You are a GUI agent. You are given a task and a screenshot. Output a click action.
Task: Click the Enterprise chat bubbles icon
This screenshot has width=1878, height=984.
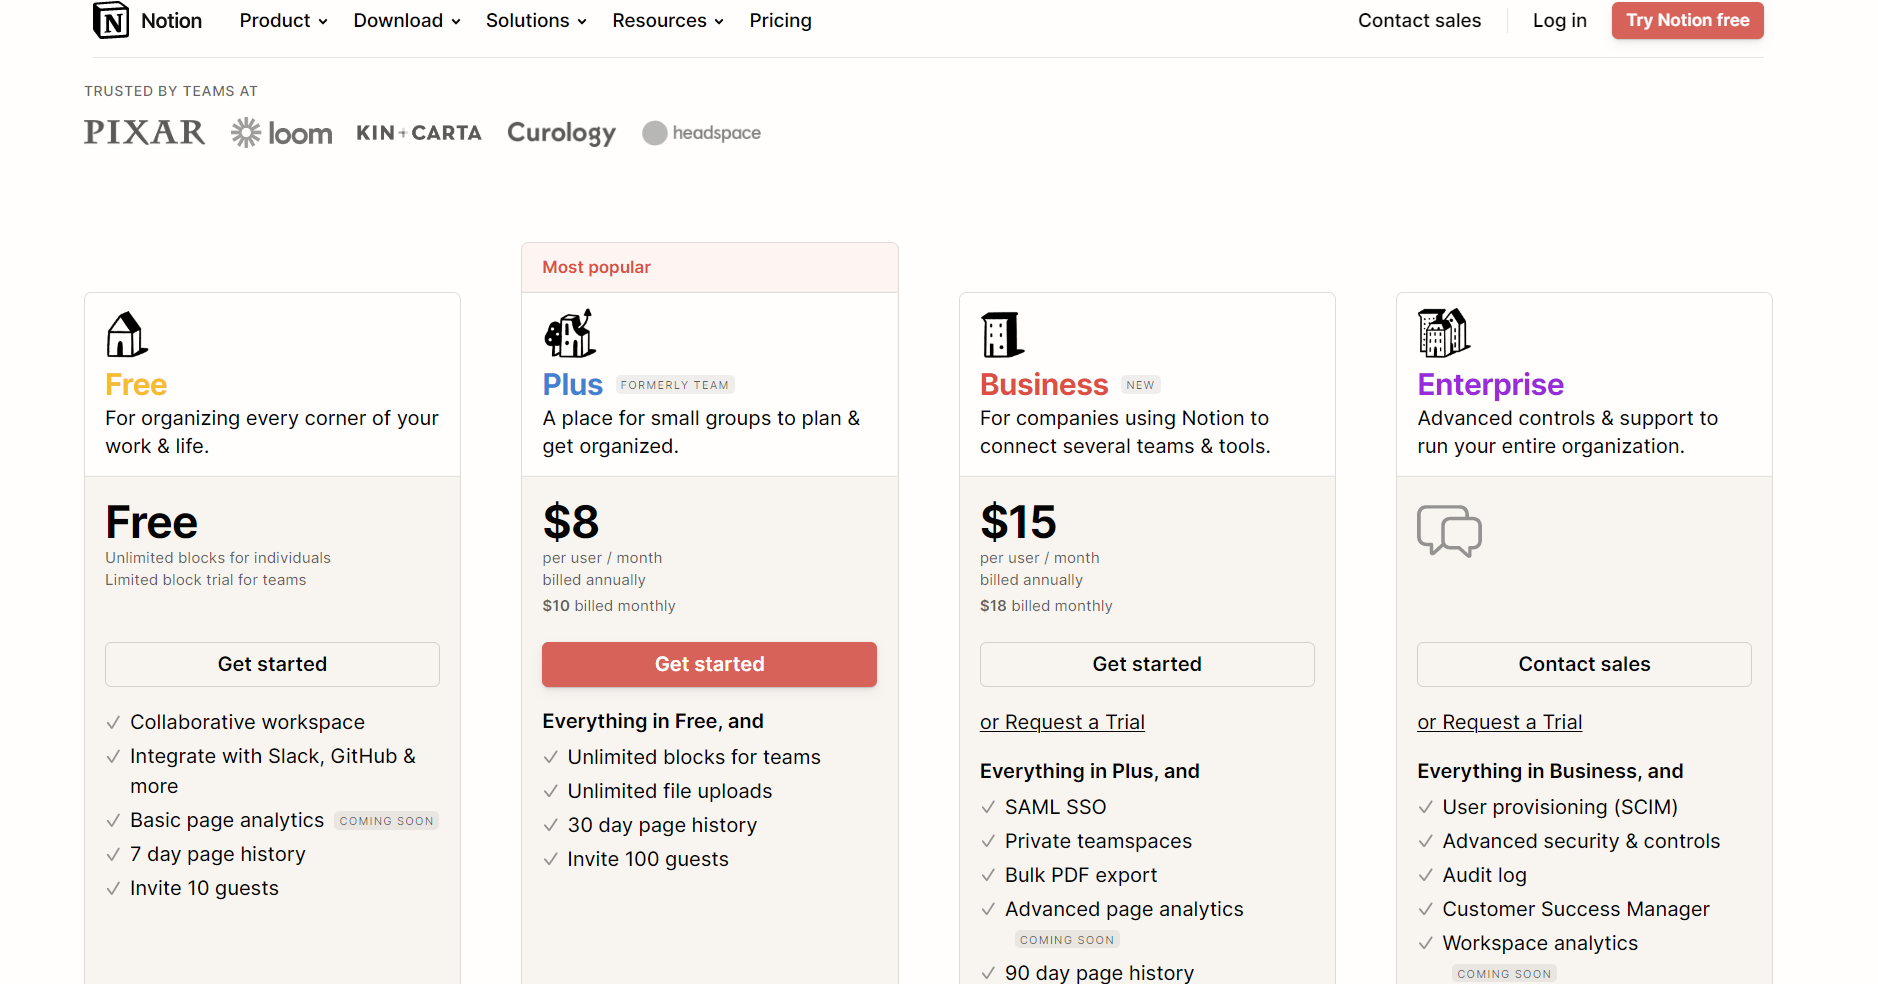pyautogui.click(x=1449, y=530)
